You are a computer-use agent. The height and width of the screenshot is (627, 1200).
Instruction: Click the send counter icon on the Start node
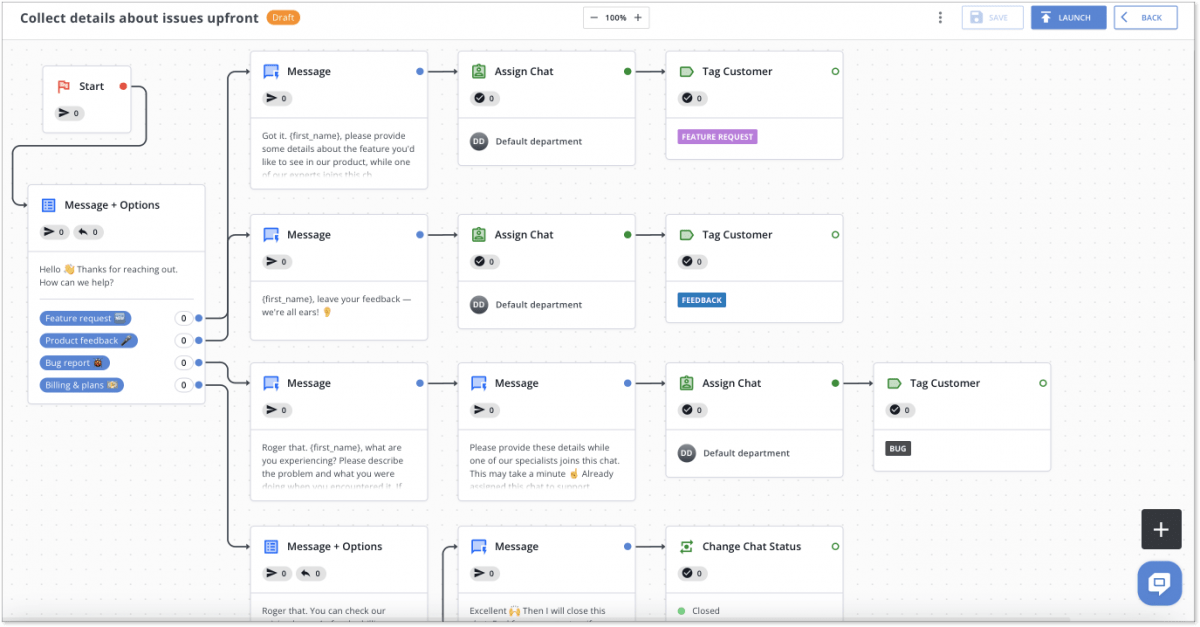64,113
